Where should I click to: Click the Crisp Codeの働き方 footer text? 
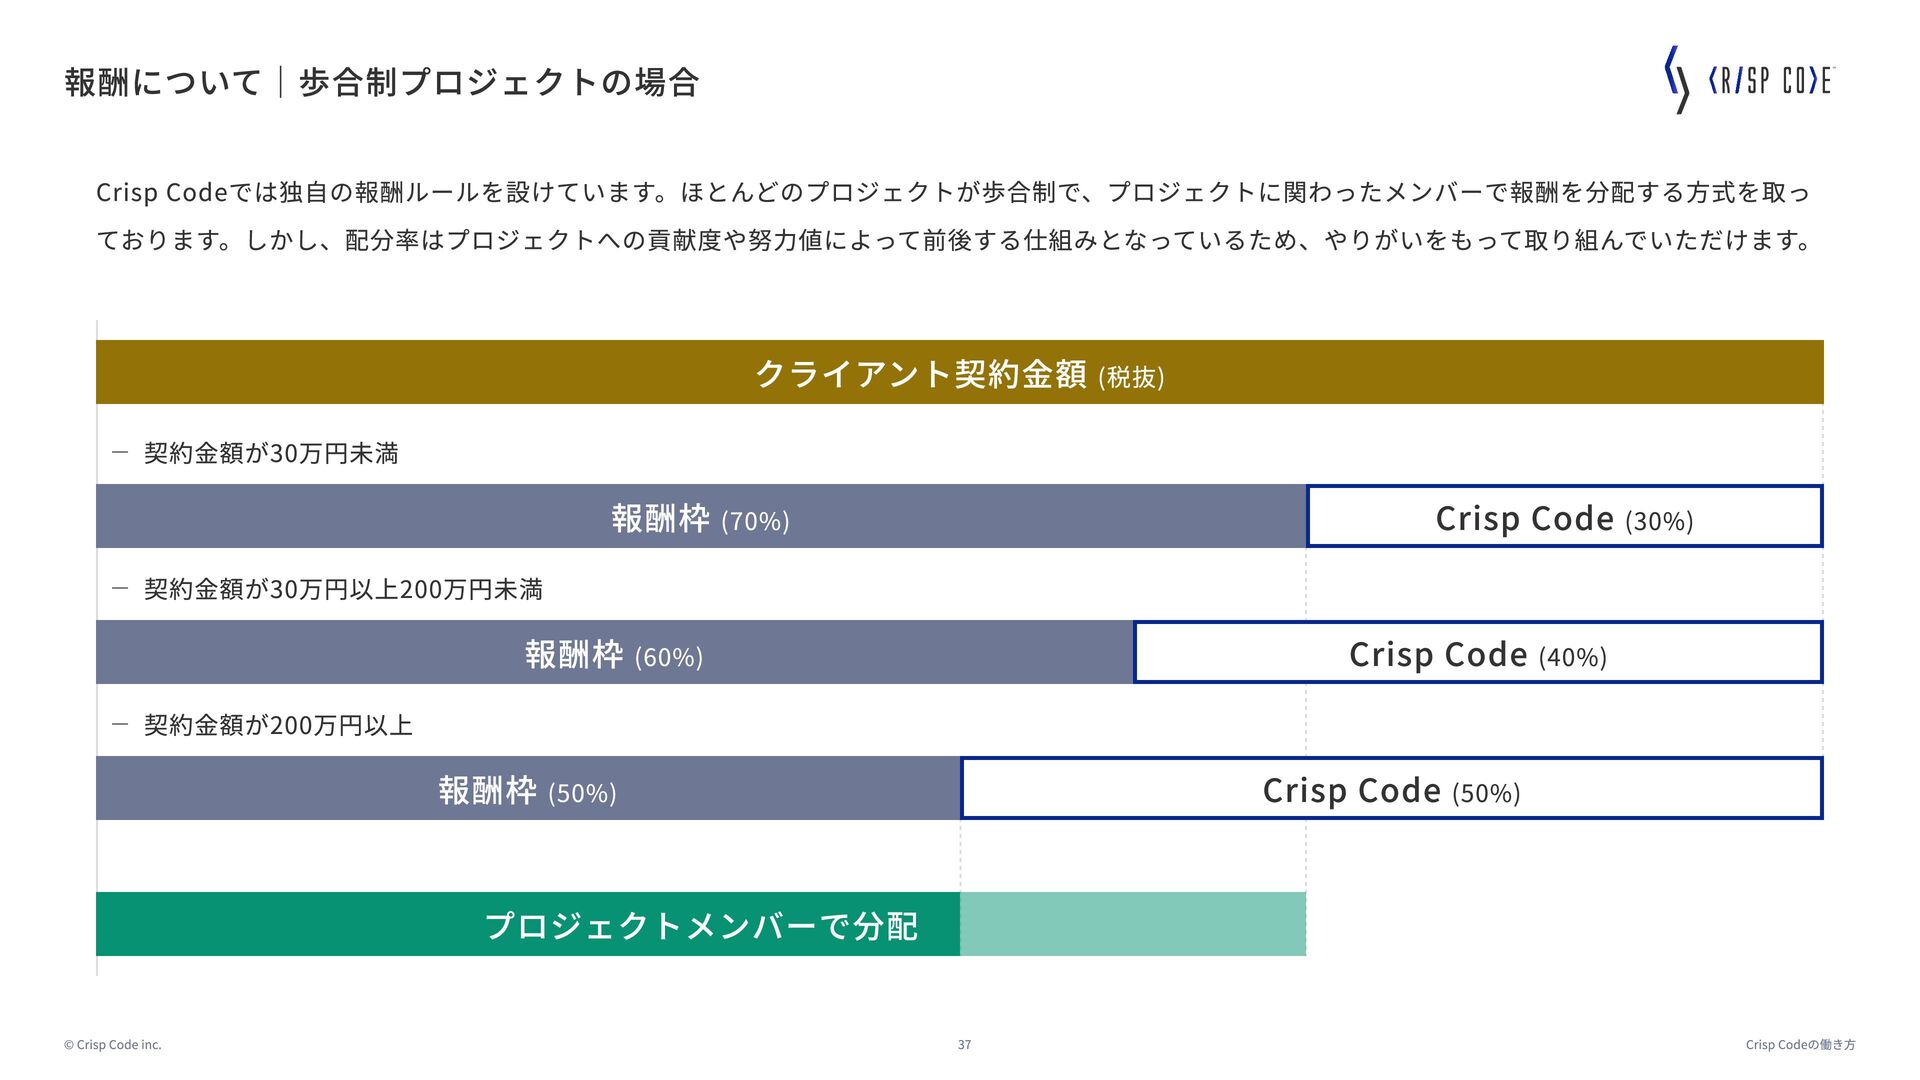click(x=1800, y=1045)
